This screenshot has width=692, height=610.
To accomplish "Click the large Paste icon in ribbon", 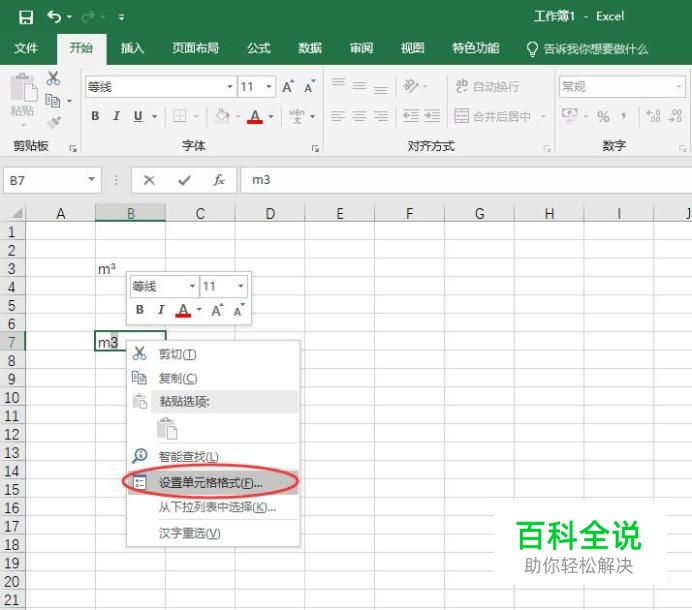I will coord(23,88).
